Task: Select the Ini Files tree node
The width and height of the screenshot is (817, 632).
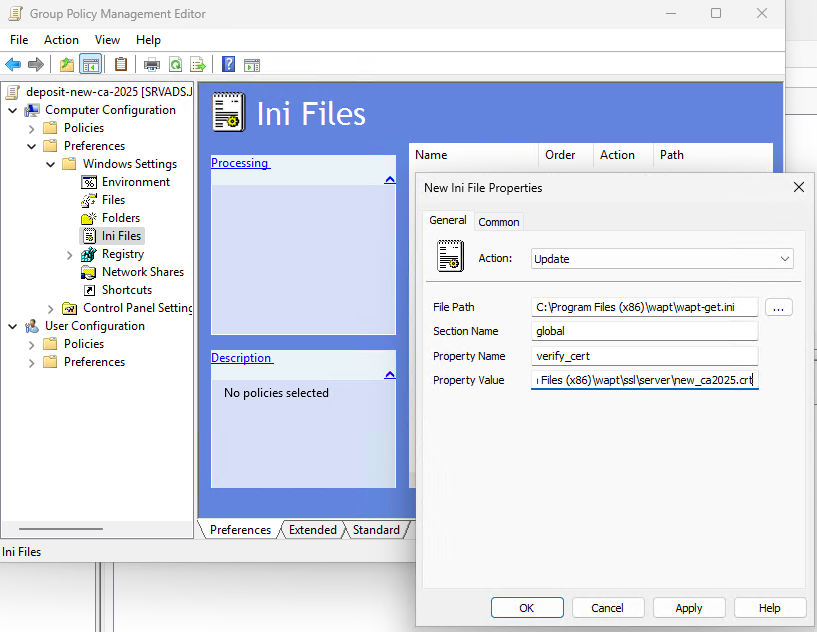Action: (x=121, y=236)
